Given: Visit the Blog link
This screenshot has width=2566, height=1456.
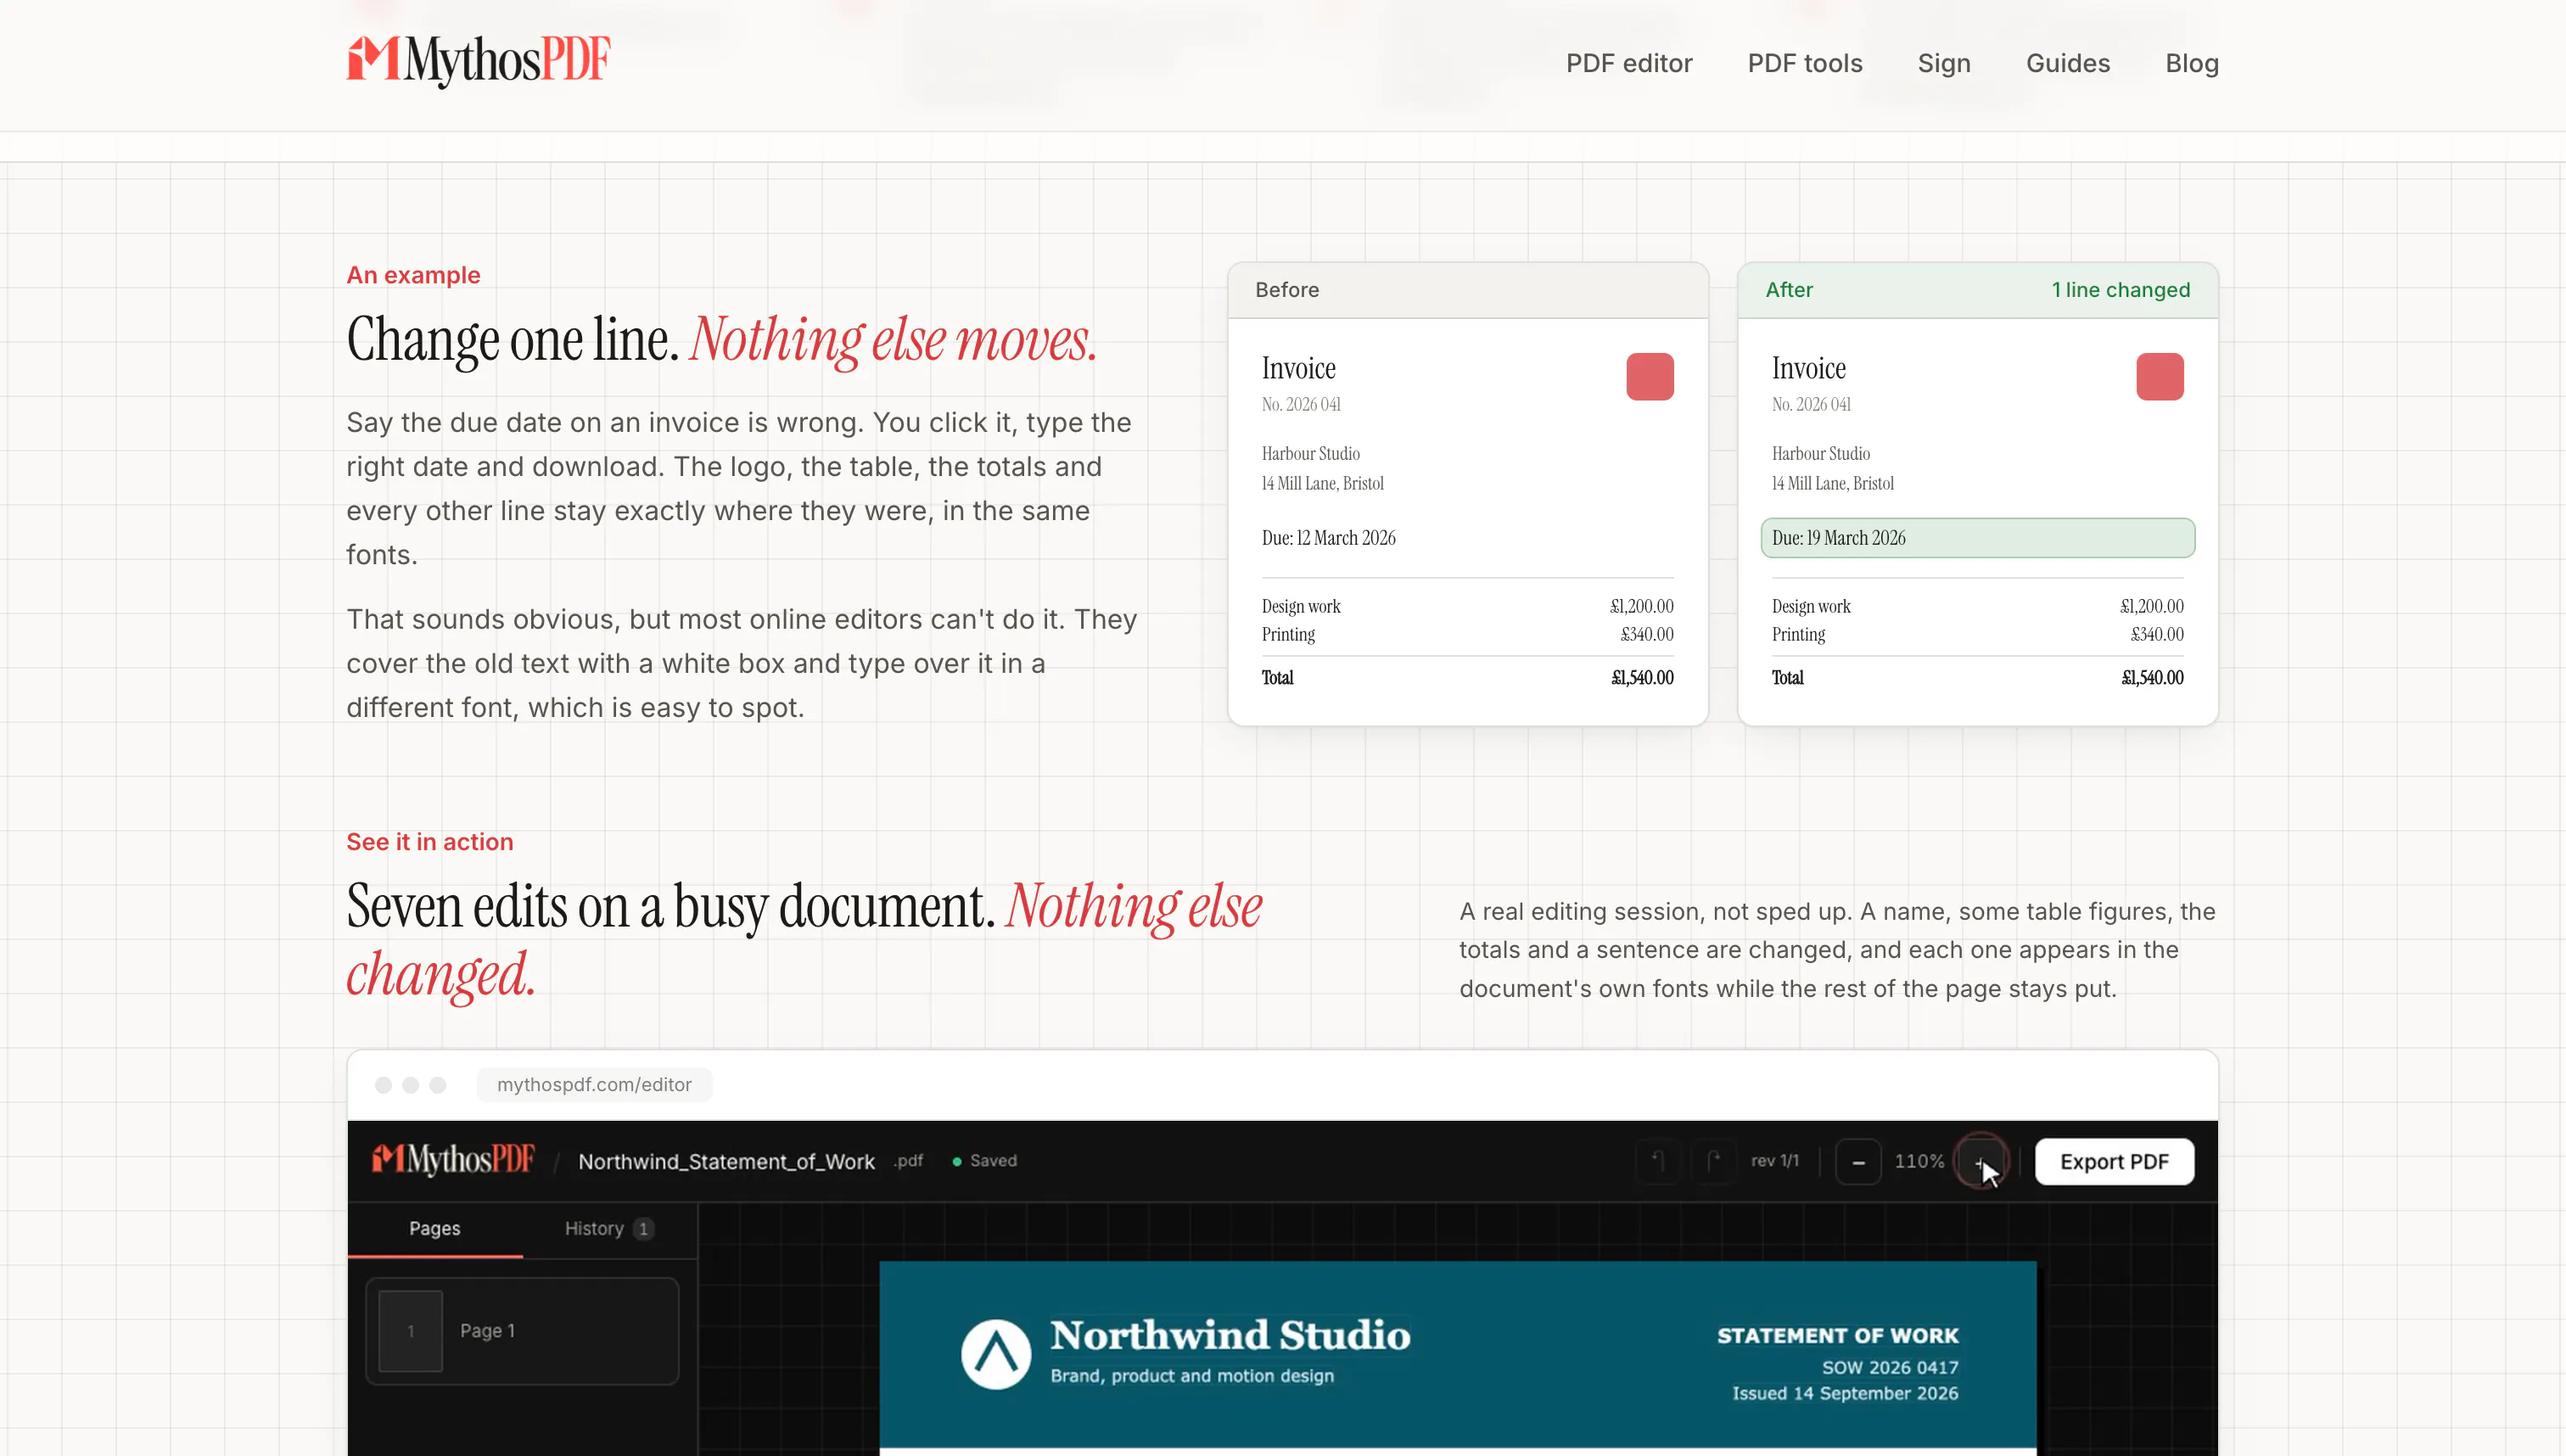Looking at the screenshot, I should [x=2192, y=64].
